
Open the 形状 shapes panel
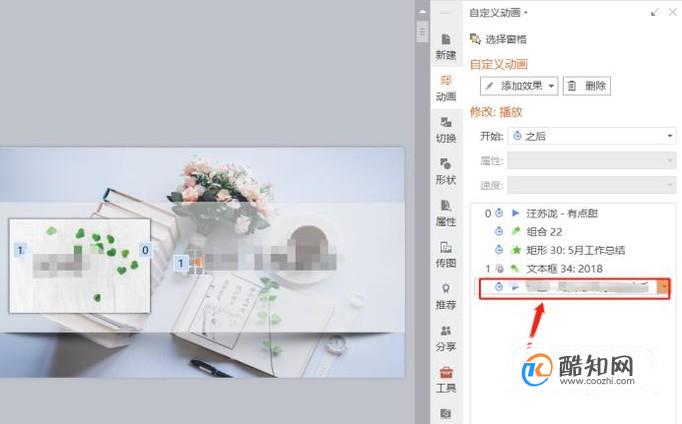[445, 172]
